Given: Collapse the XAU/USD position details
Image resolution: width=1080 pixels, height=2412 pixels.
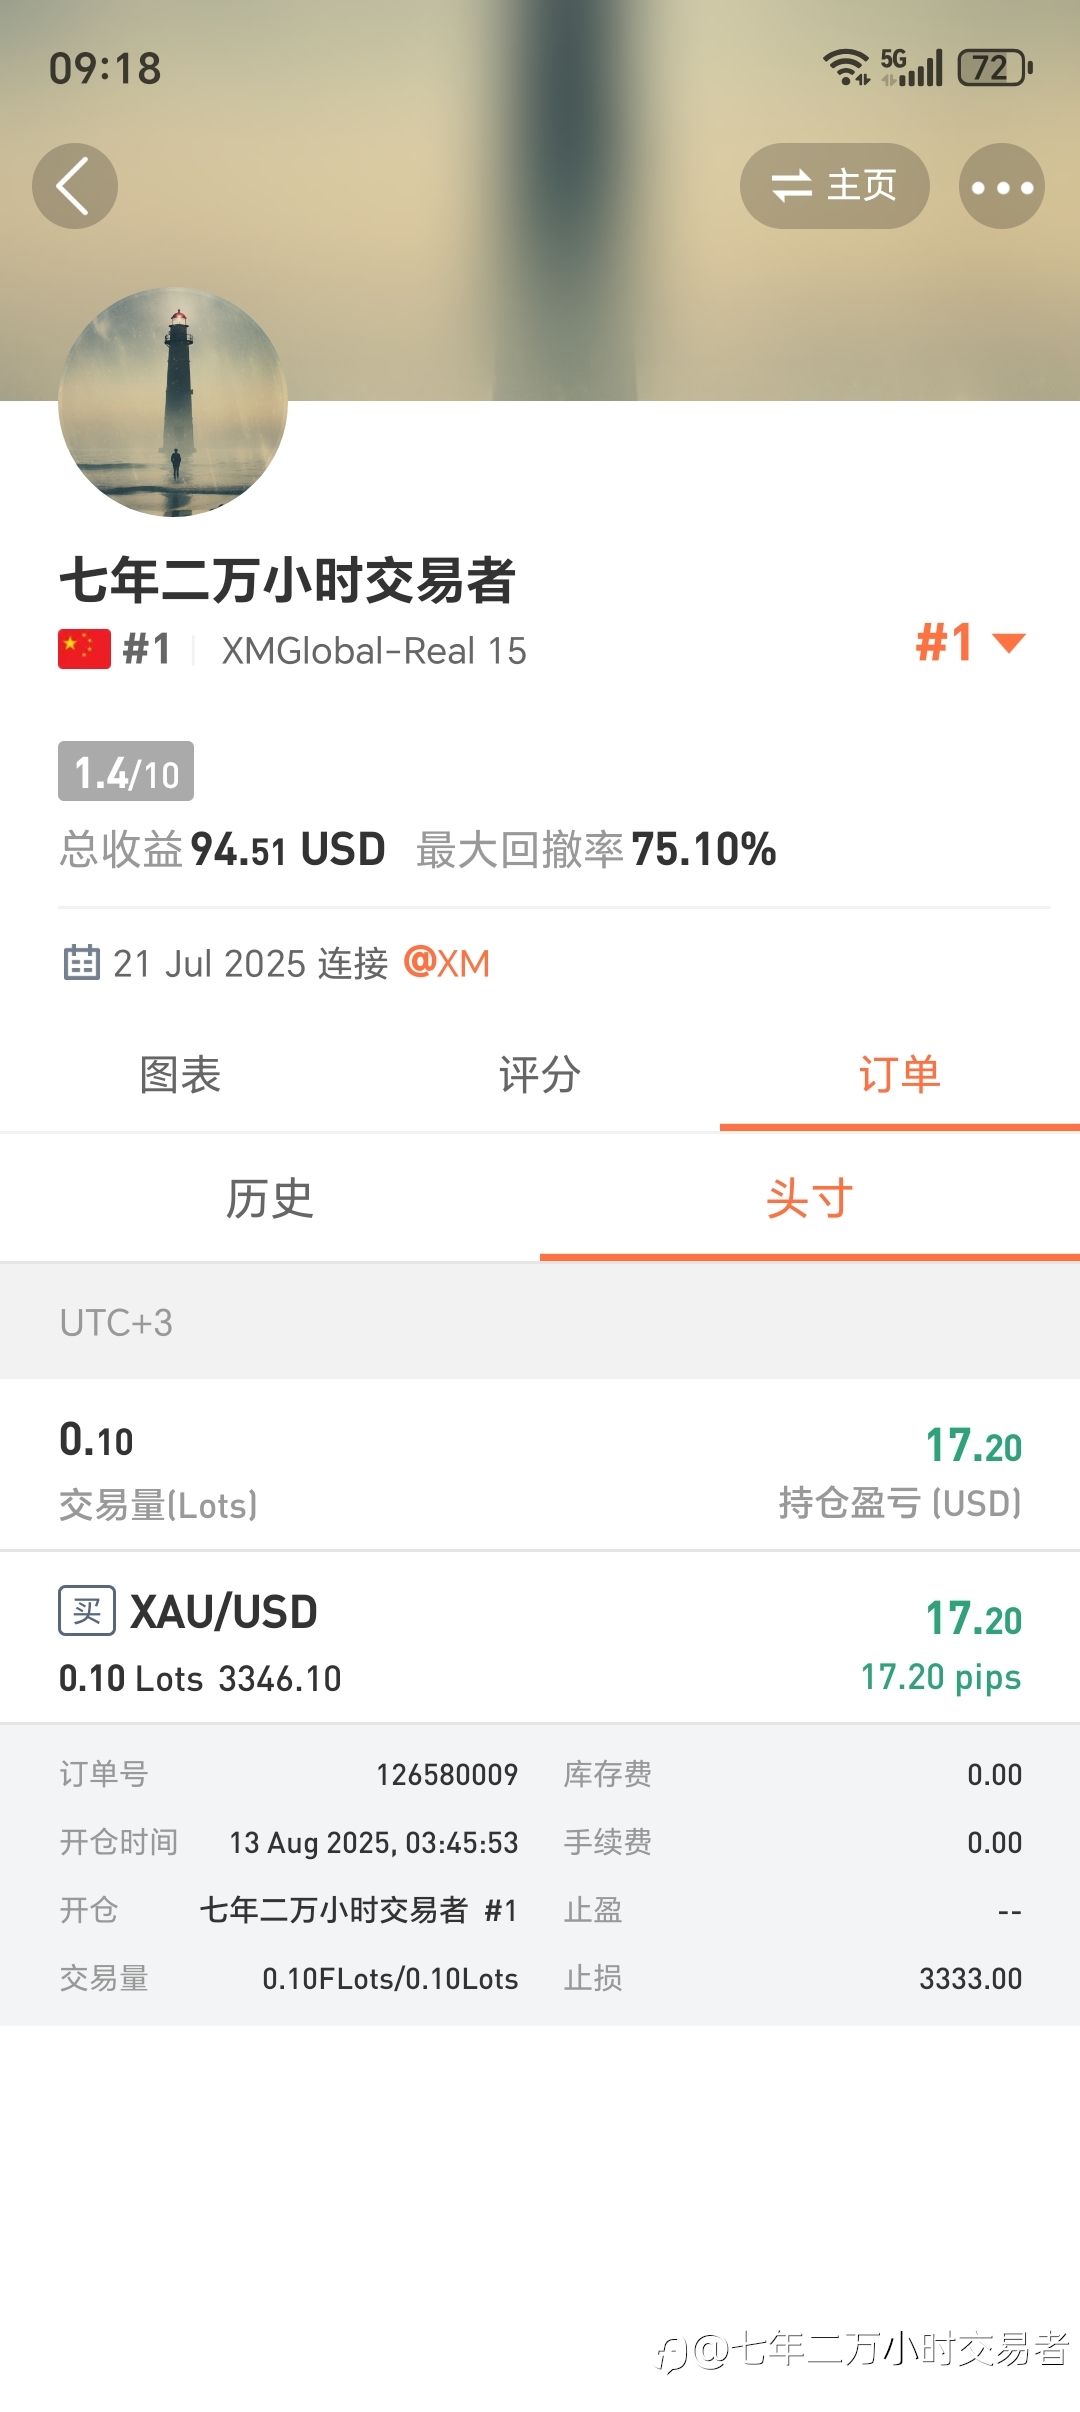Looking at the screenshot, I should pos(540,1637).
